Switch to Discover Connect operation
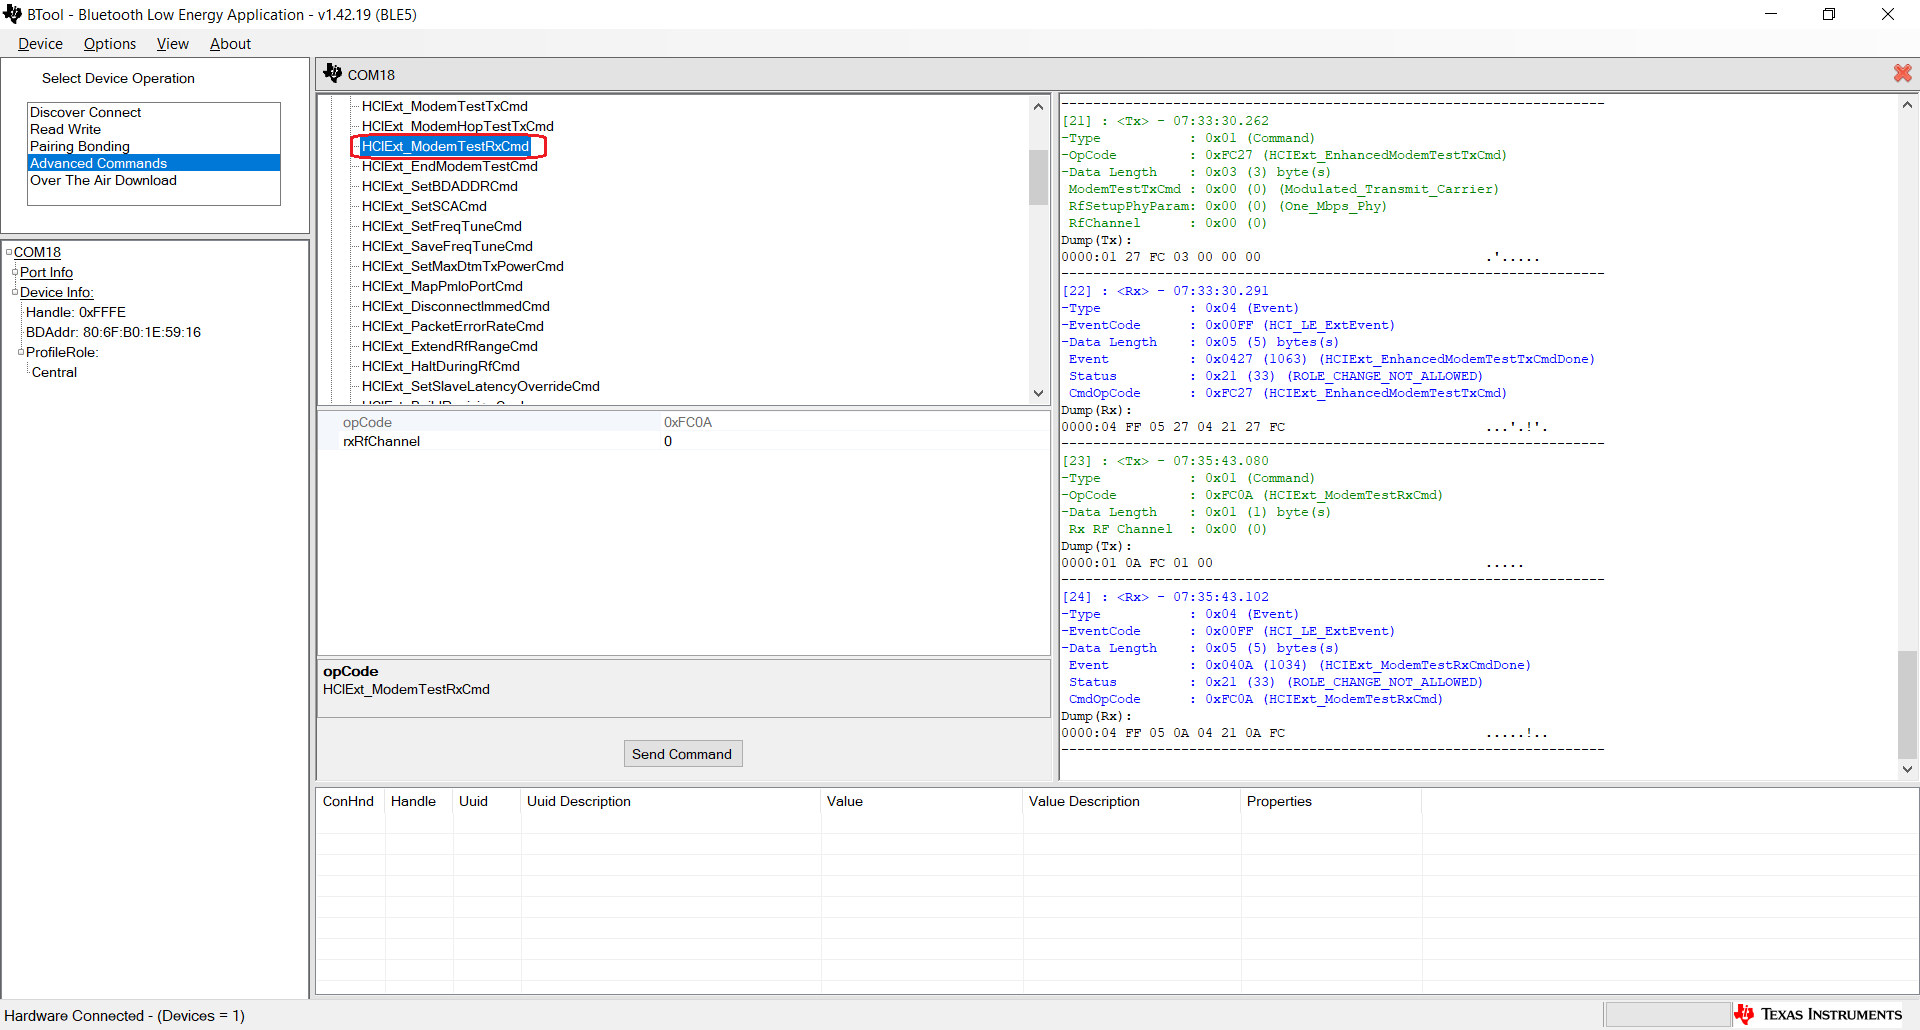The image size is (1920, 1030). (85, 112)
